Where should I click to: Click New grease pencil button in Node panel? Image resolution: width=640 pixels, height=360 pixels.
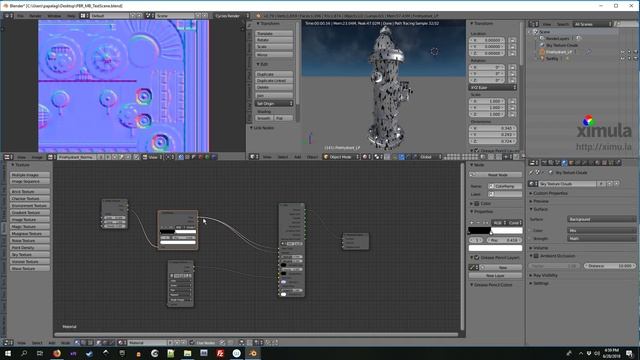pos(500,267)
